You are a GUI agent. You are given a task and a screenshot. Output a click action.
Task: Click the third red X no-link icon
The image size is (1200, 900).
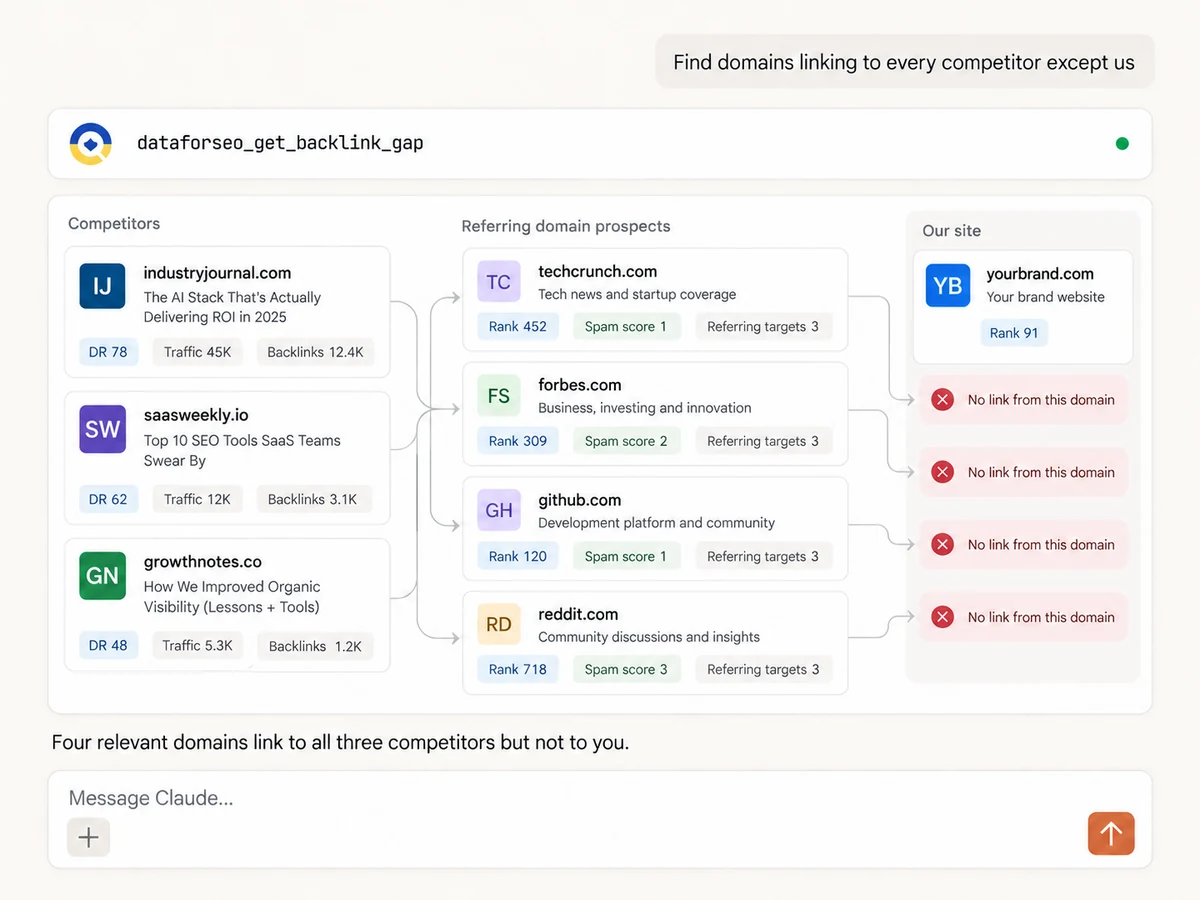(942, 545)
